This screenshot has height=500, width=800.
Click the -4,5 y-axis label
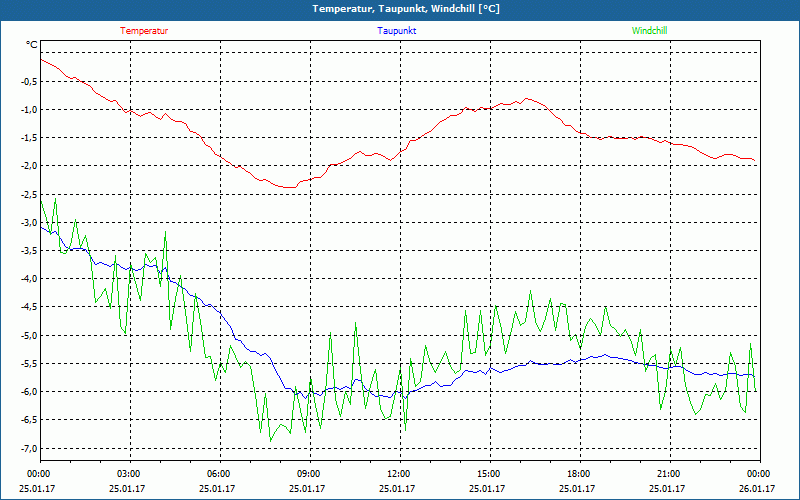click(x=29, y=307)
